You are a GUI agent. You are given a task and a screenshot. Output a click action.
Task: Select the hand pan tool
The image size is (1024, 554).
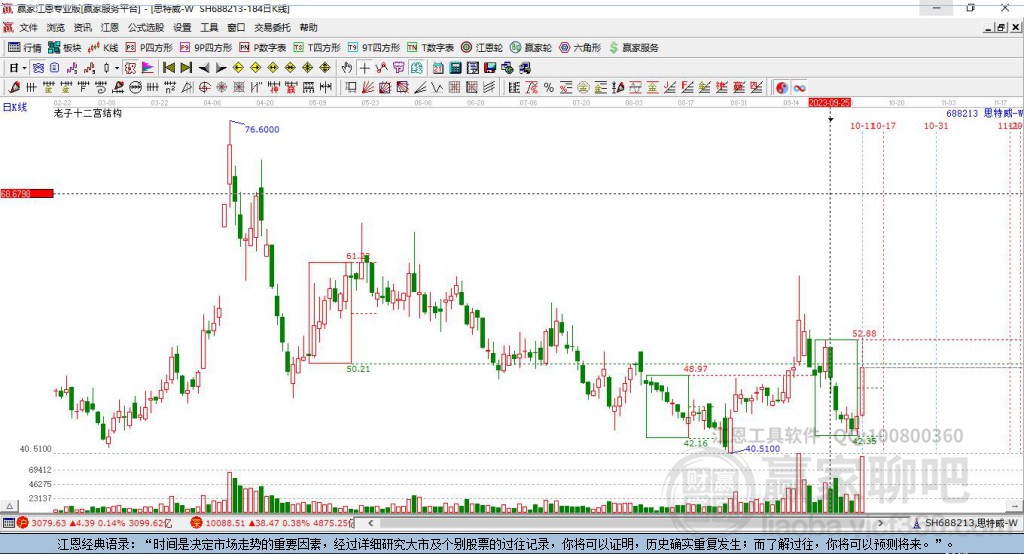[347, 67]
